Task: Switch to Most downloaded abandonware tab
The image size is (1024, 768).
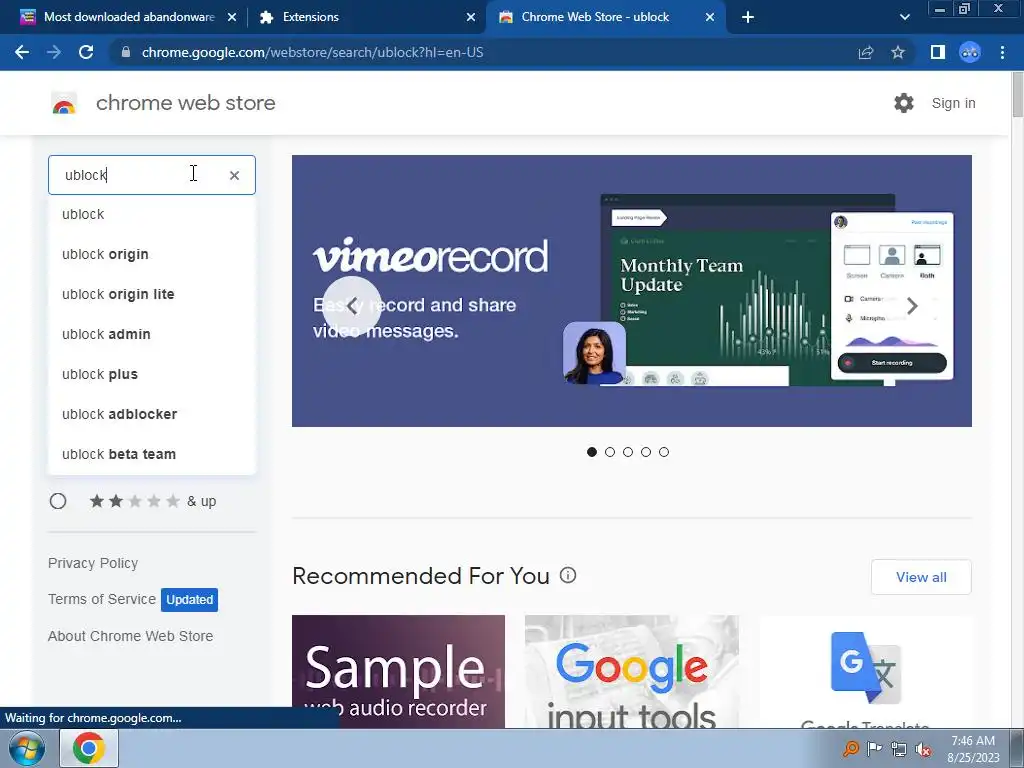Action: [128, 17]
